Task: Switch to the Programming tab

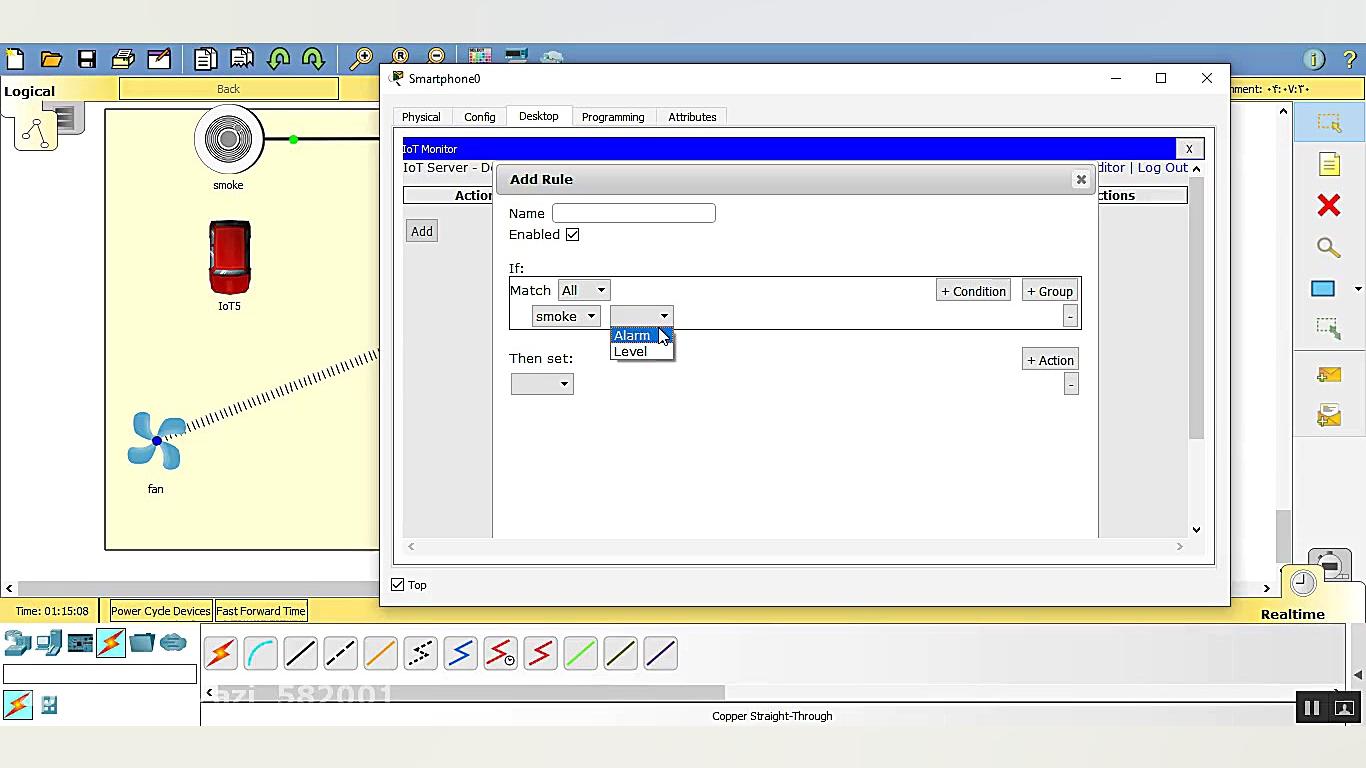Action: pos(613,117)
